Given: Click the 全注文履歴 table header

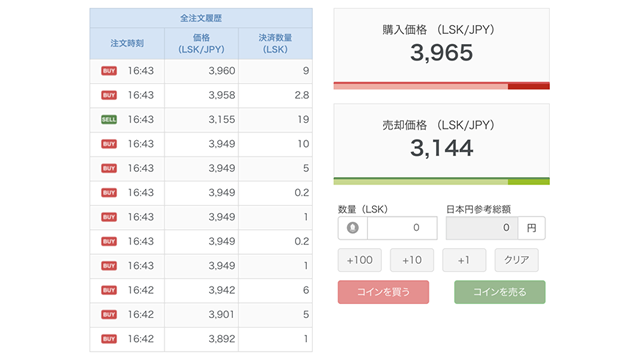Looking at the screenshot, I should tap(201, 18).
